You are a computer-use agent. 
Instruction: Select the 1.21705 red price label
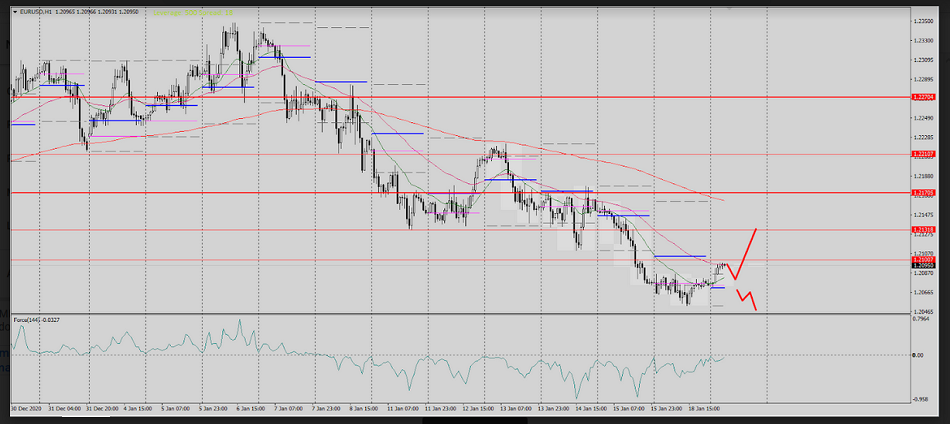point(923,191)
